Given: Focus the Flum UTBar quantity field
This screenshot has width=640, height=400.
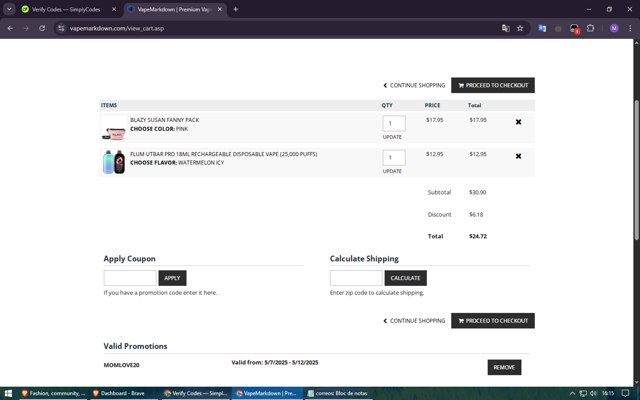Looking at the screenshot, I should [x=394, y=158].
